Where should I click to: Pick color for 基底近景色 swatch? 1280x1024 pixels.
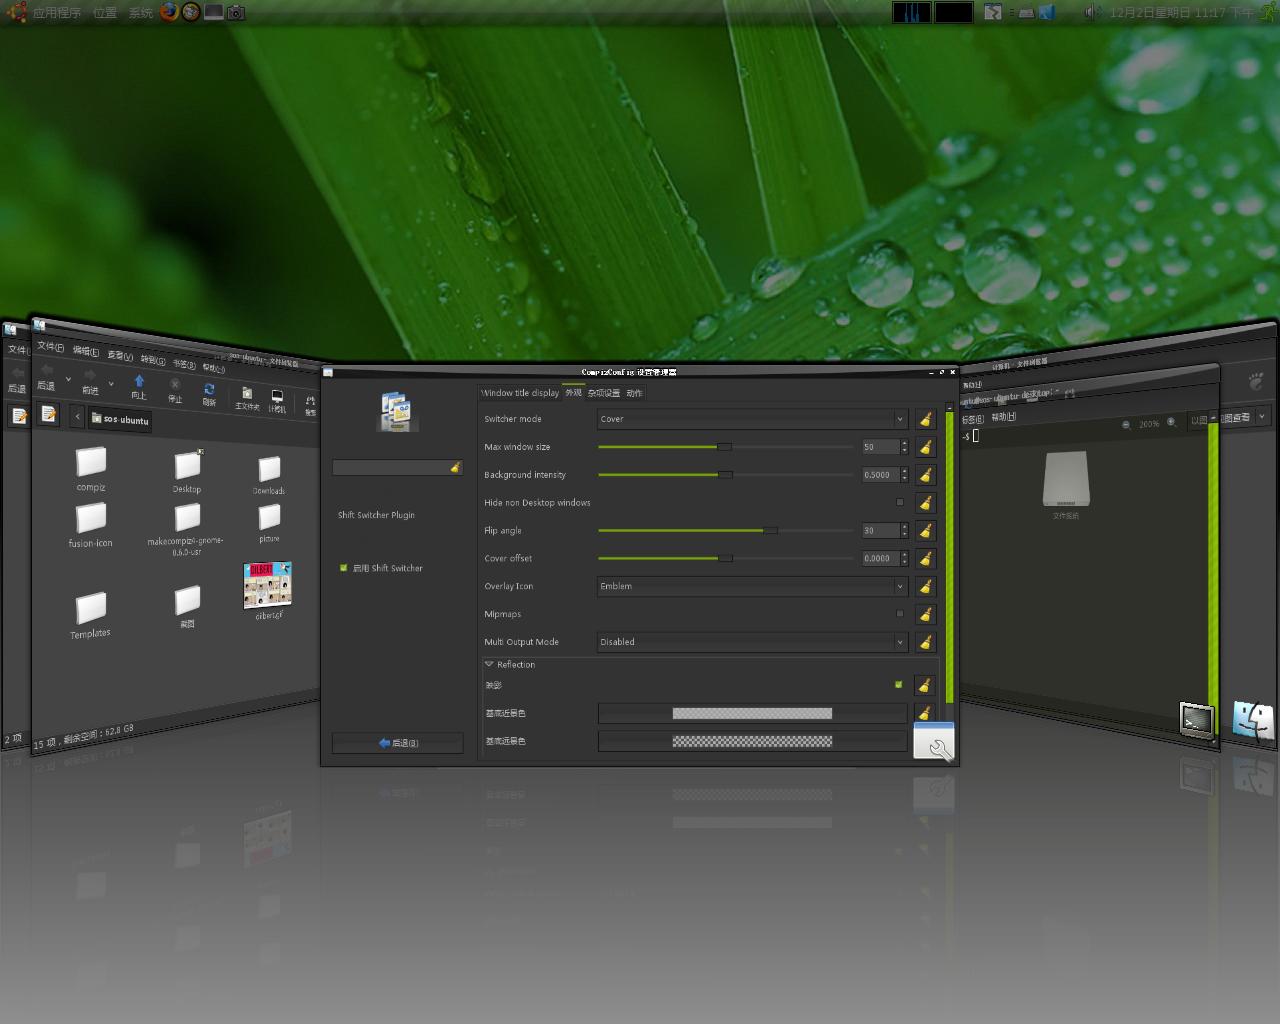(752, 713)
